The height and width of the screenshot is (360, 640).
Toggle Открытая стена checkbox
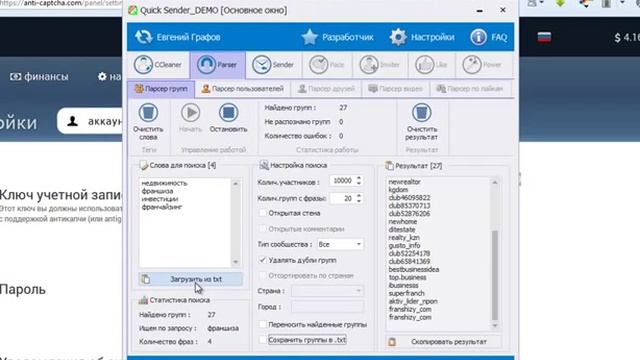[x=263, y=213]
